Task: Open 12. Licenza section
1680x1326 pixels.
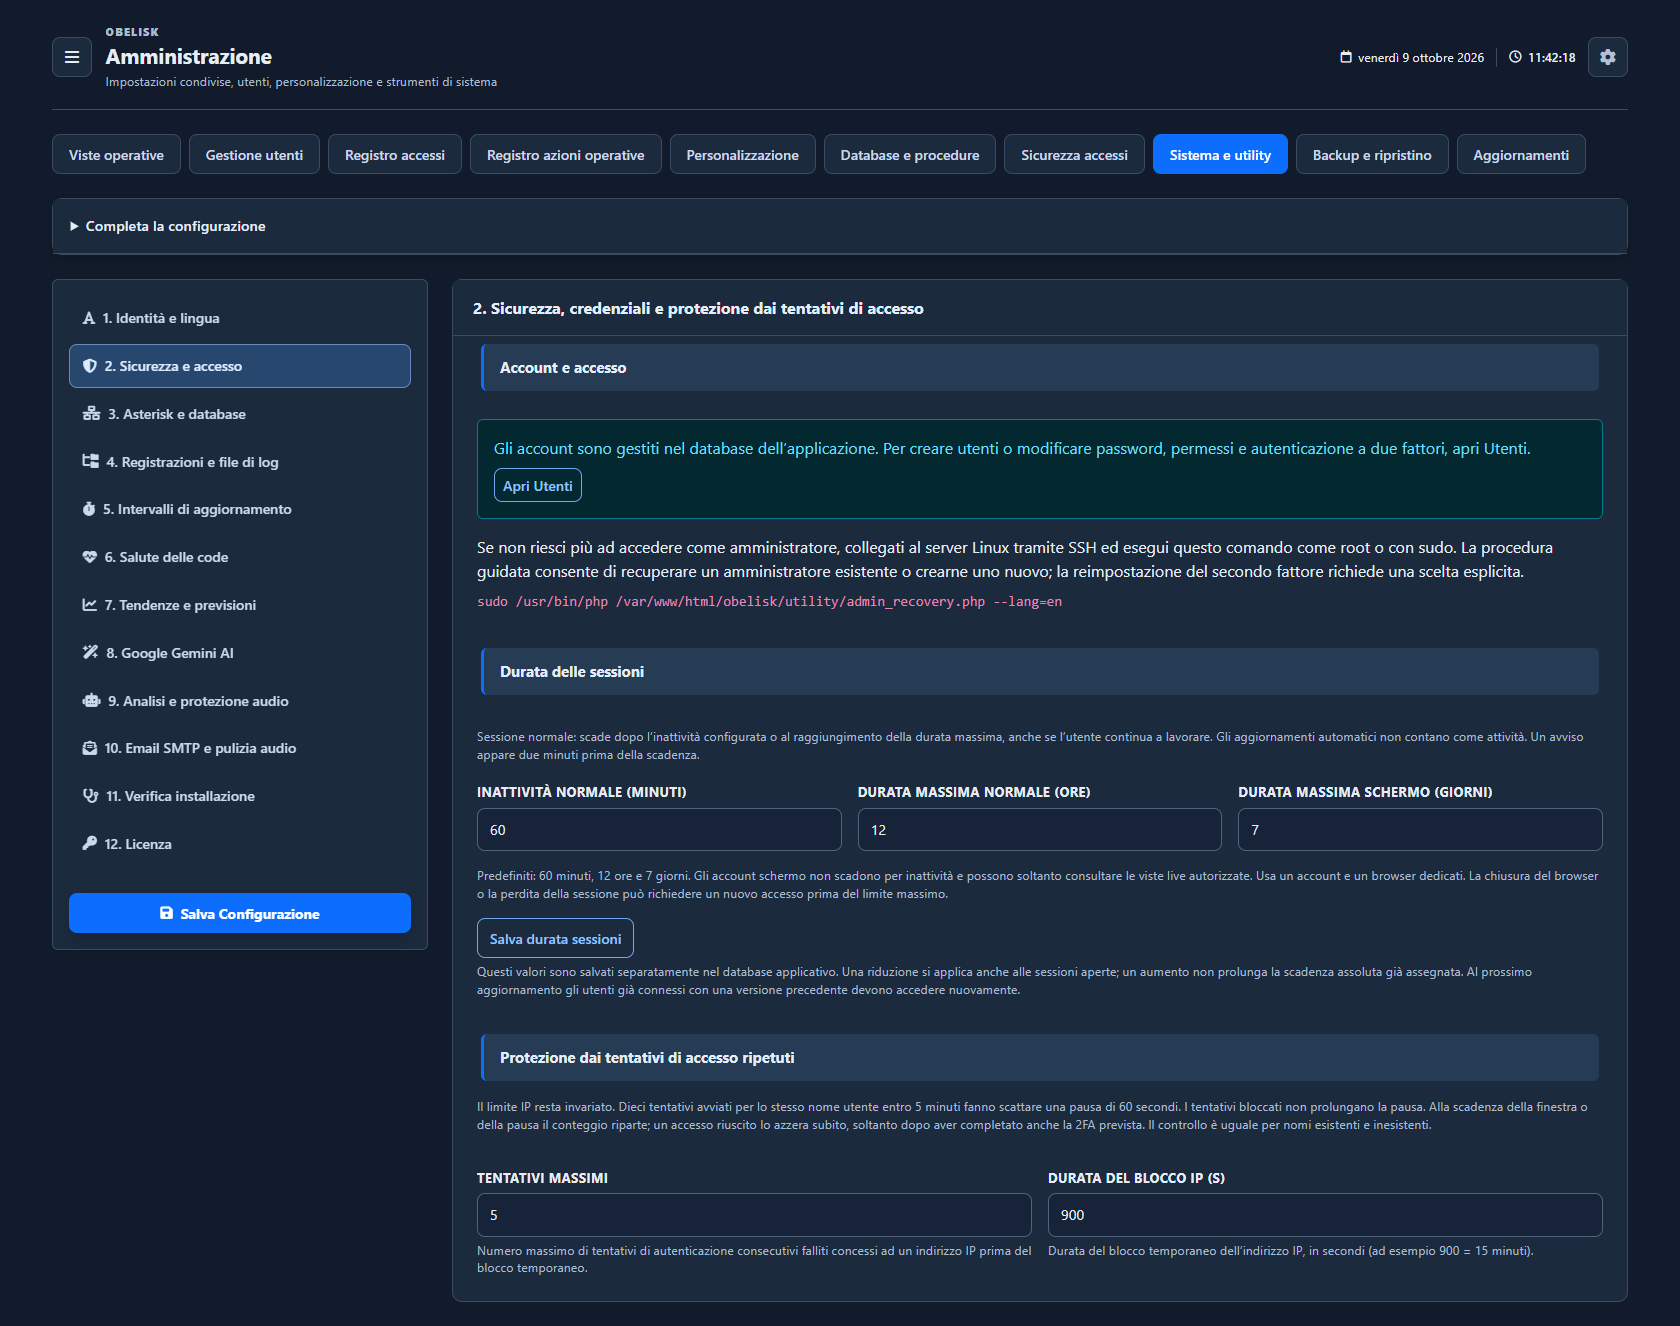Action: [x=240, y=843]
